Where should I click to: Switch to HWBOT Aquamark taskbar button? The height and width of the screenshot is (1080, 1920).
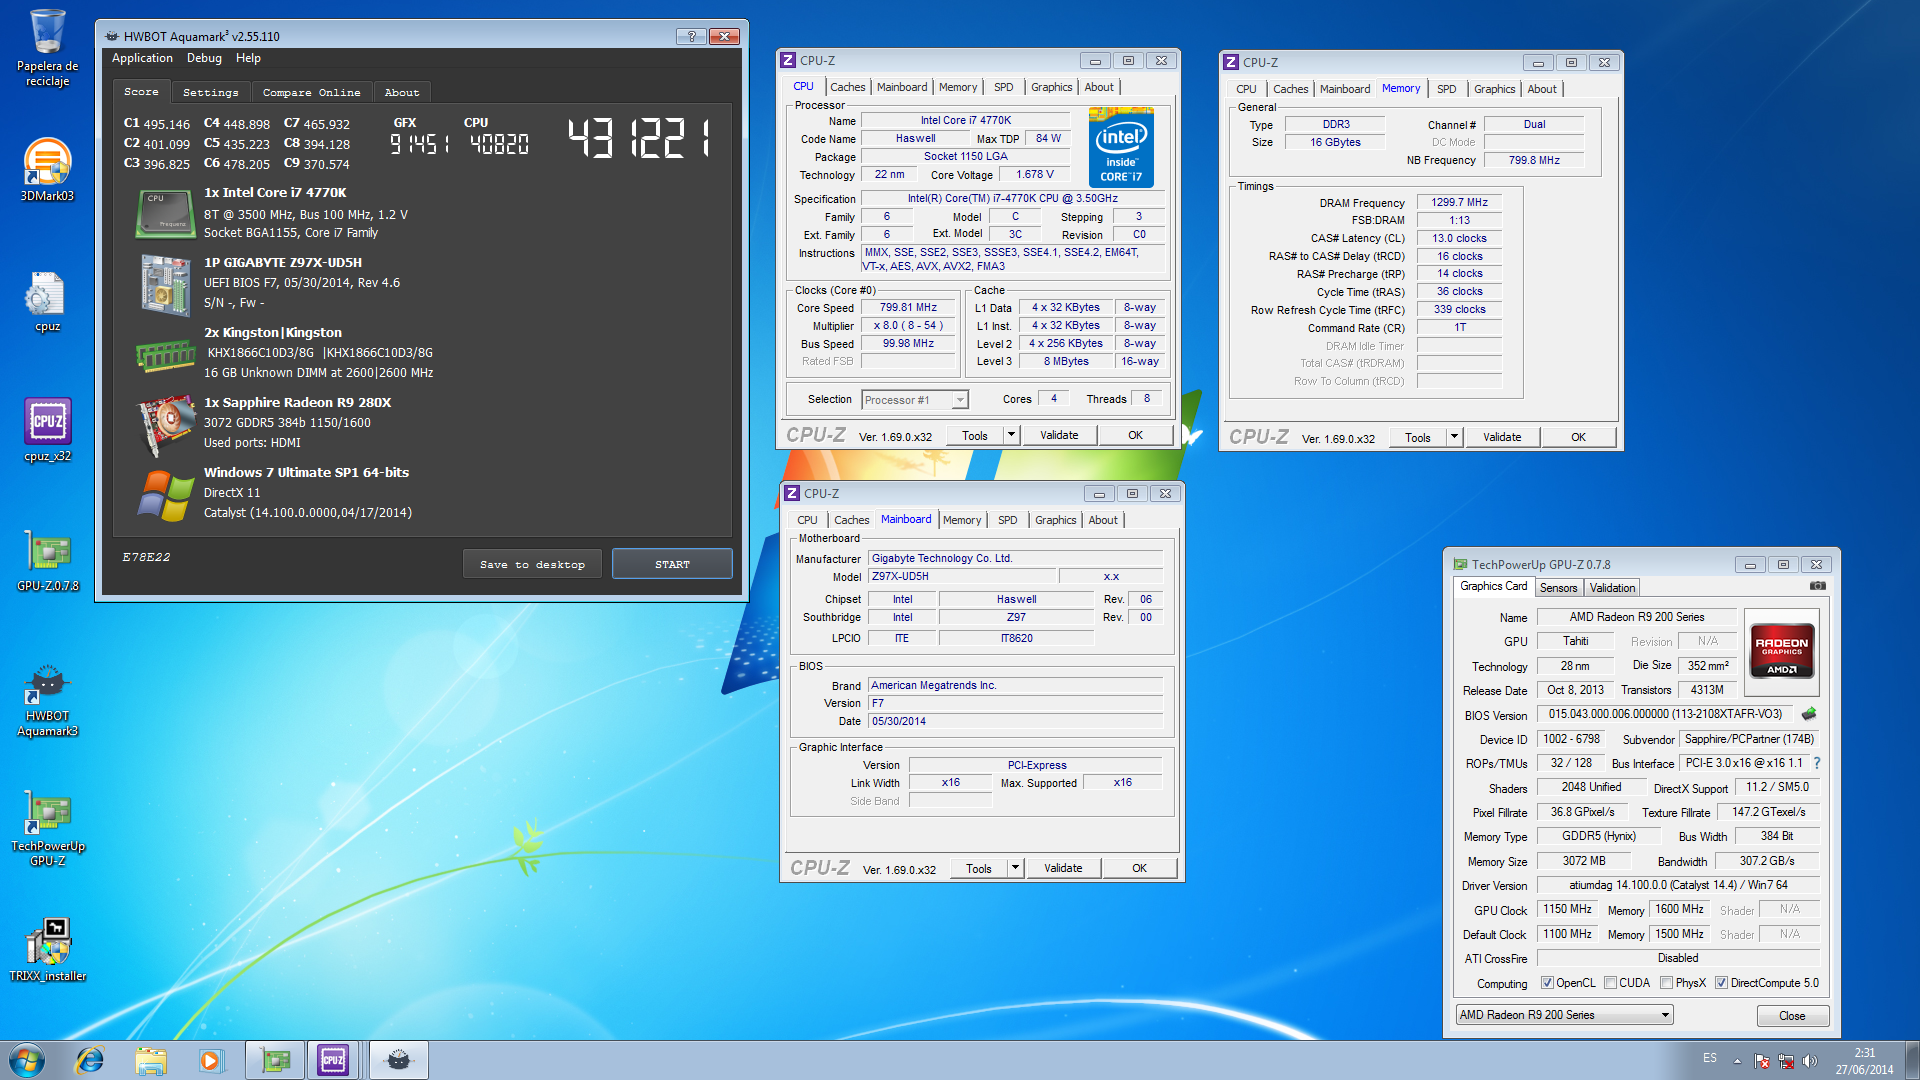[x=398, y=1060]
